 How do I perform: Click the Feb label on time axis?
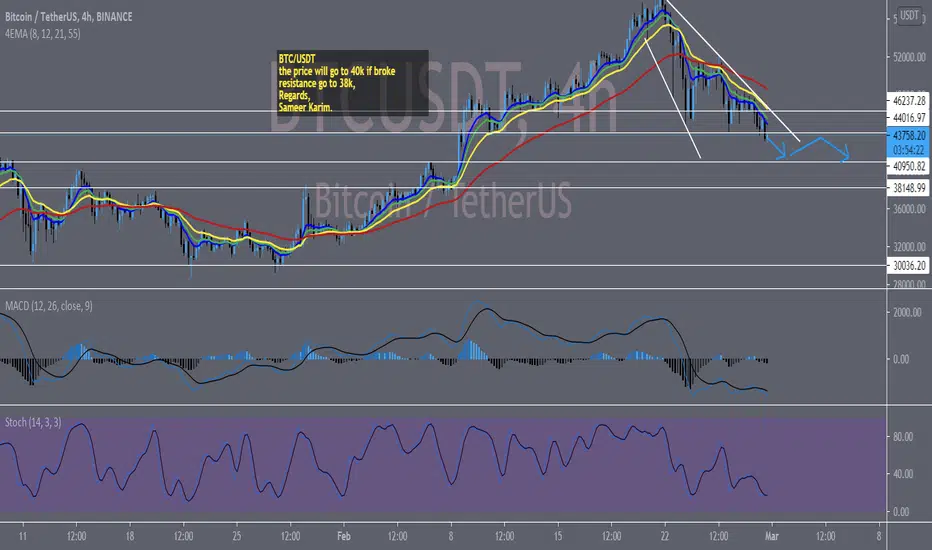[x=344, y=536]
